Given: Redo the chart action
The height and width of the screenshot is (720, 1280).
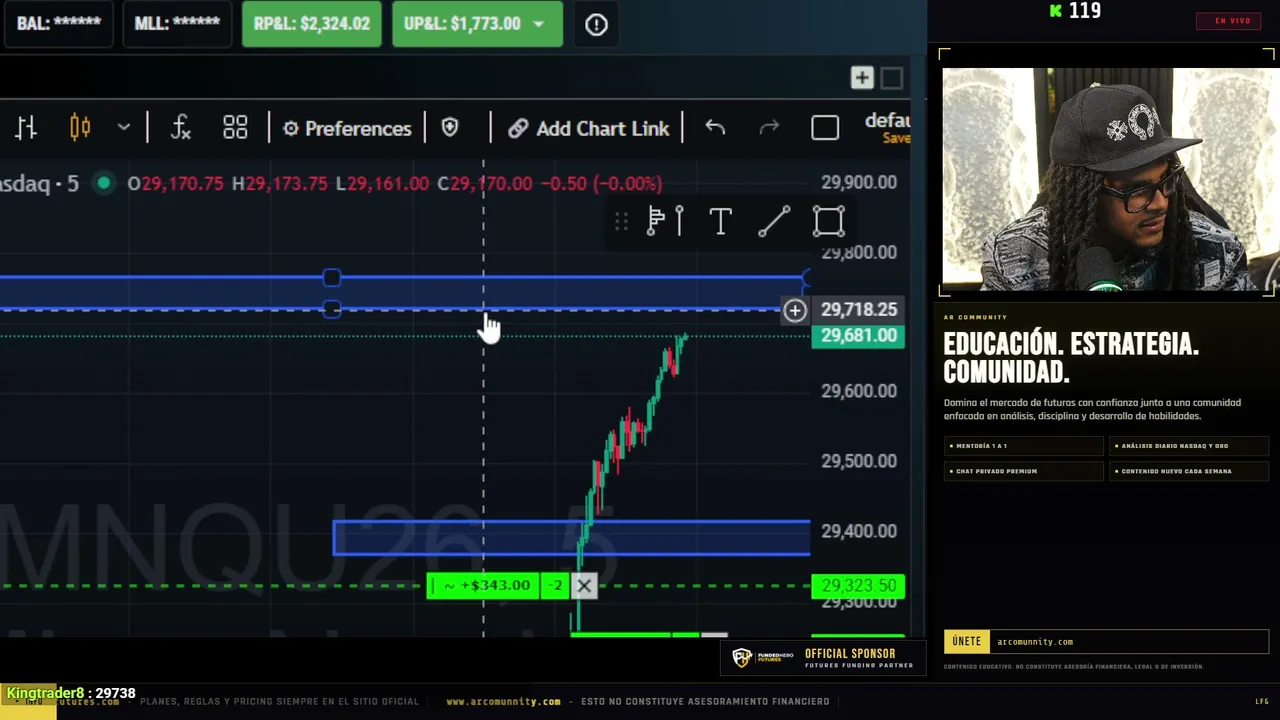Looking at the screenshot, I should click(x=769, y=128).
